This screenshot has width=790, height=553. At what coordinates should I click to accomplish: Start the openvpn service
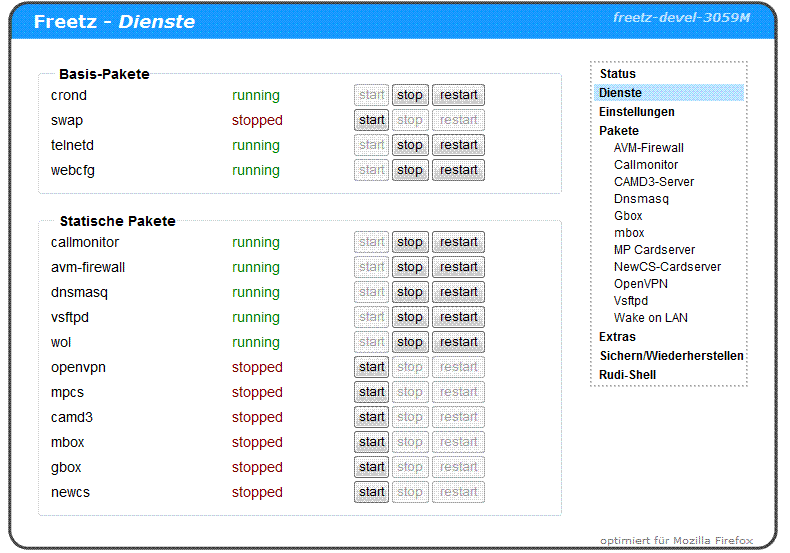click(372, 368)
